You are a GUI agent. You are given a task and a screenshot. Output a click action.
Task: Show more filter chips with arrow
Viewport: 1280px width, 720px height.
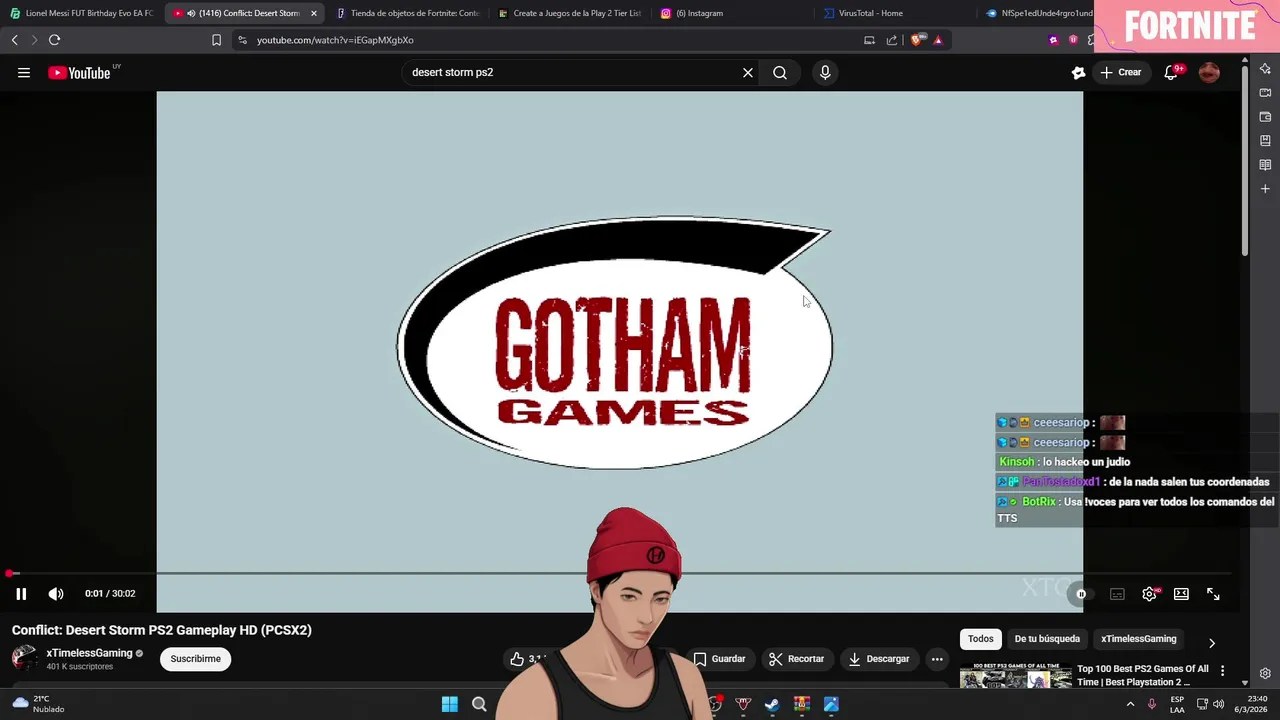[1212, 643]
